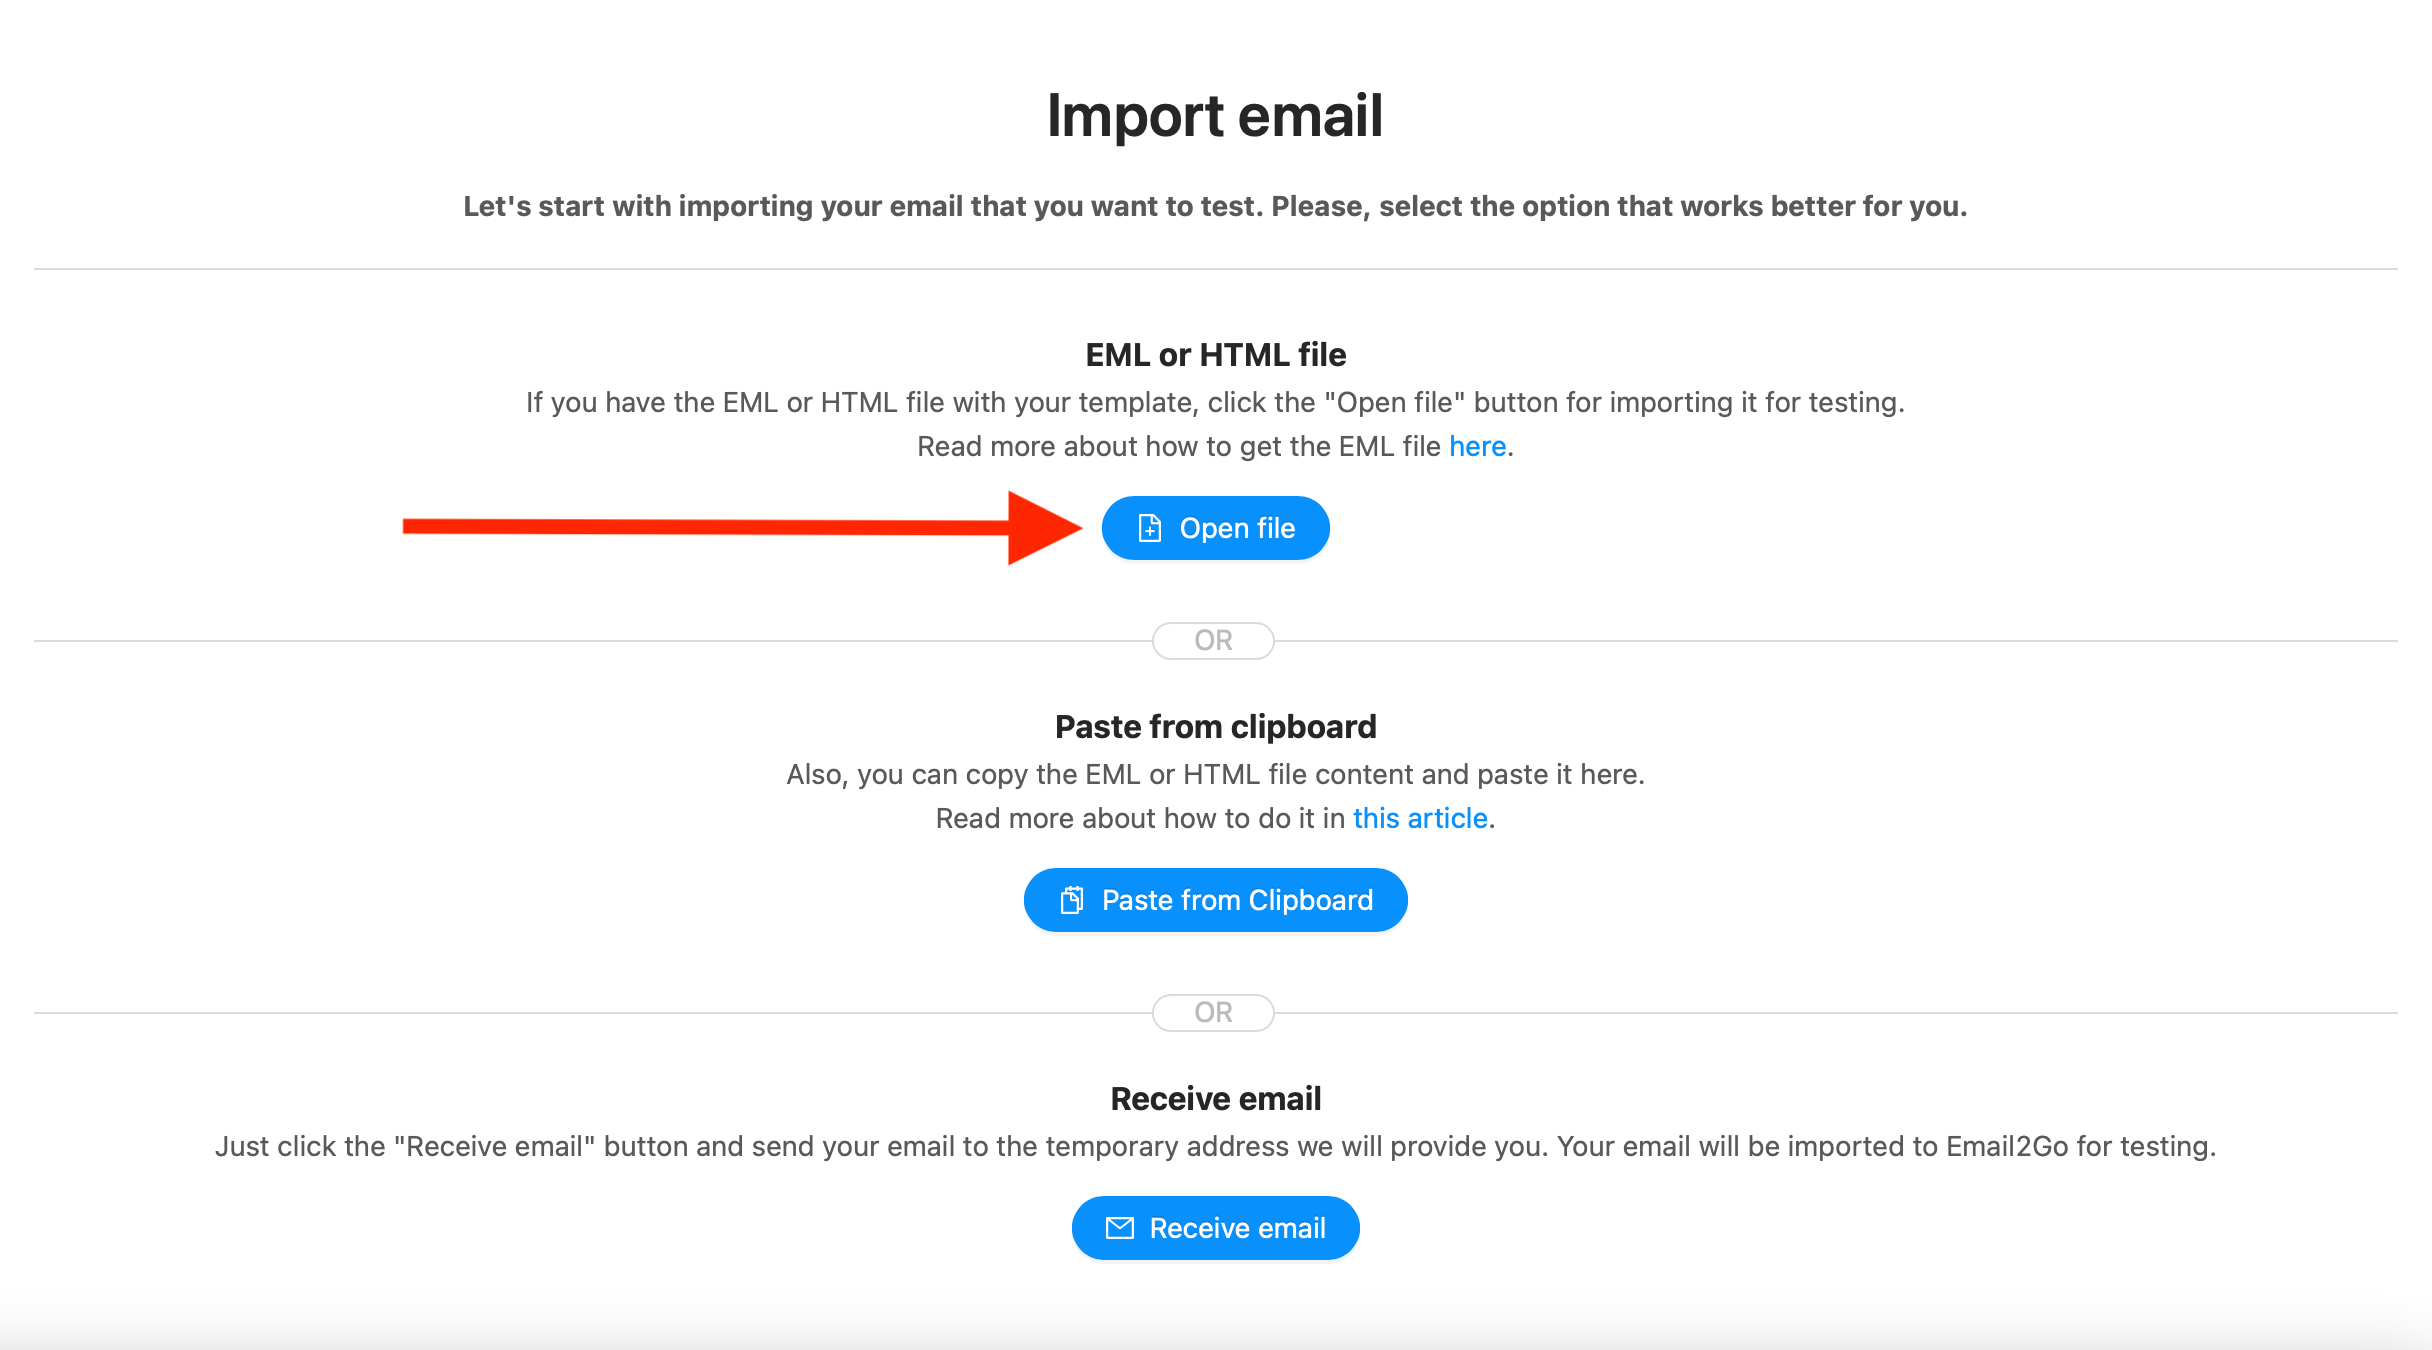Click the OR badge below Open file

1213,641
